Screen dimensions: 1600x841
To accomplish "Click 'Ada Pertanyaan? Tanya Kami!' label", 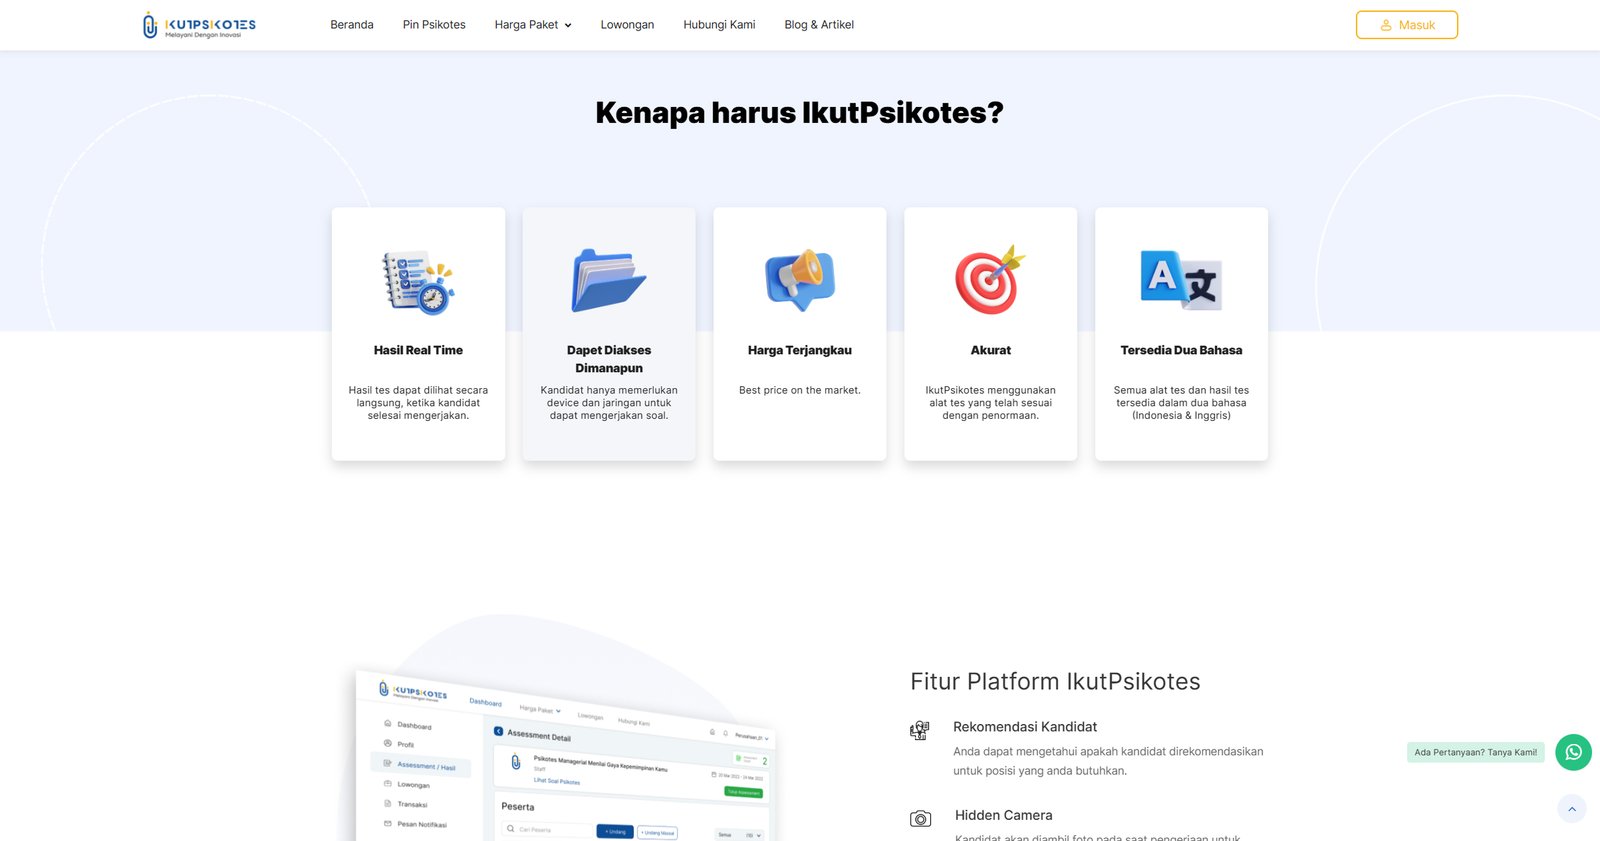I will point(1476,752).
